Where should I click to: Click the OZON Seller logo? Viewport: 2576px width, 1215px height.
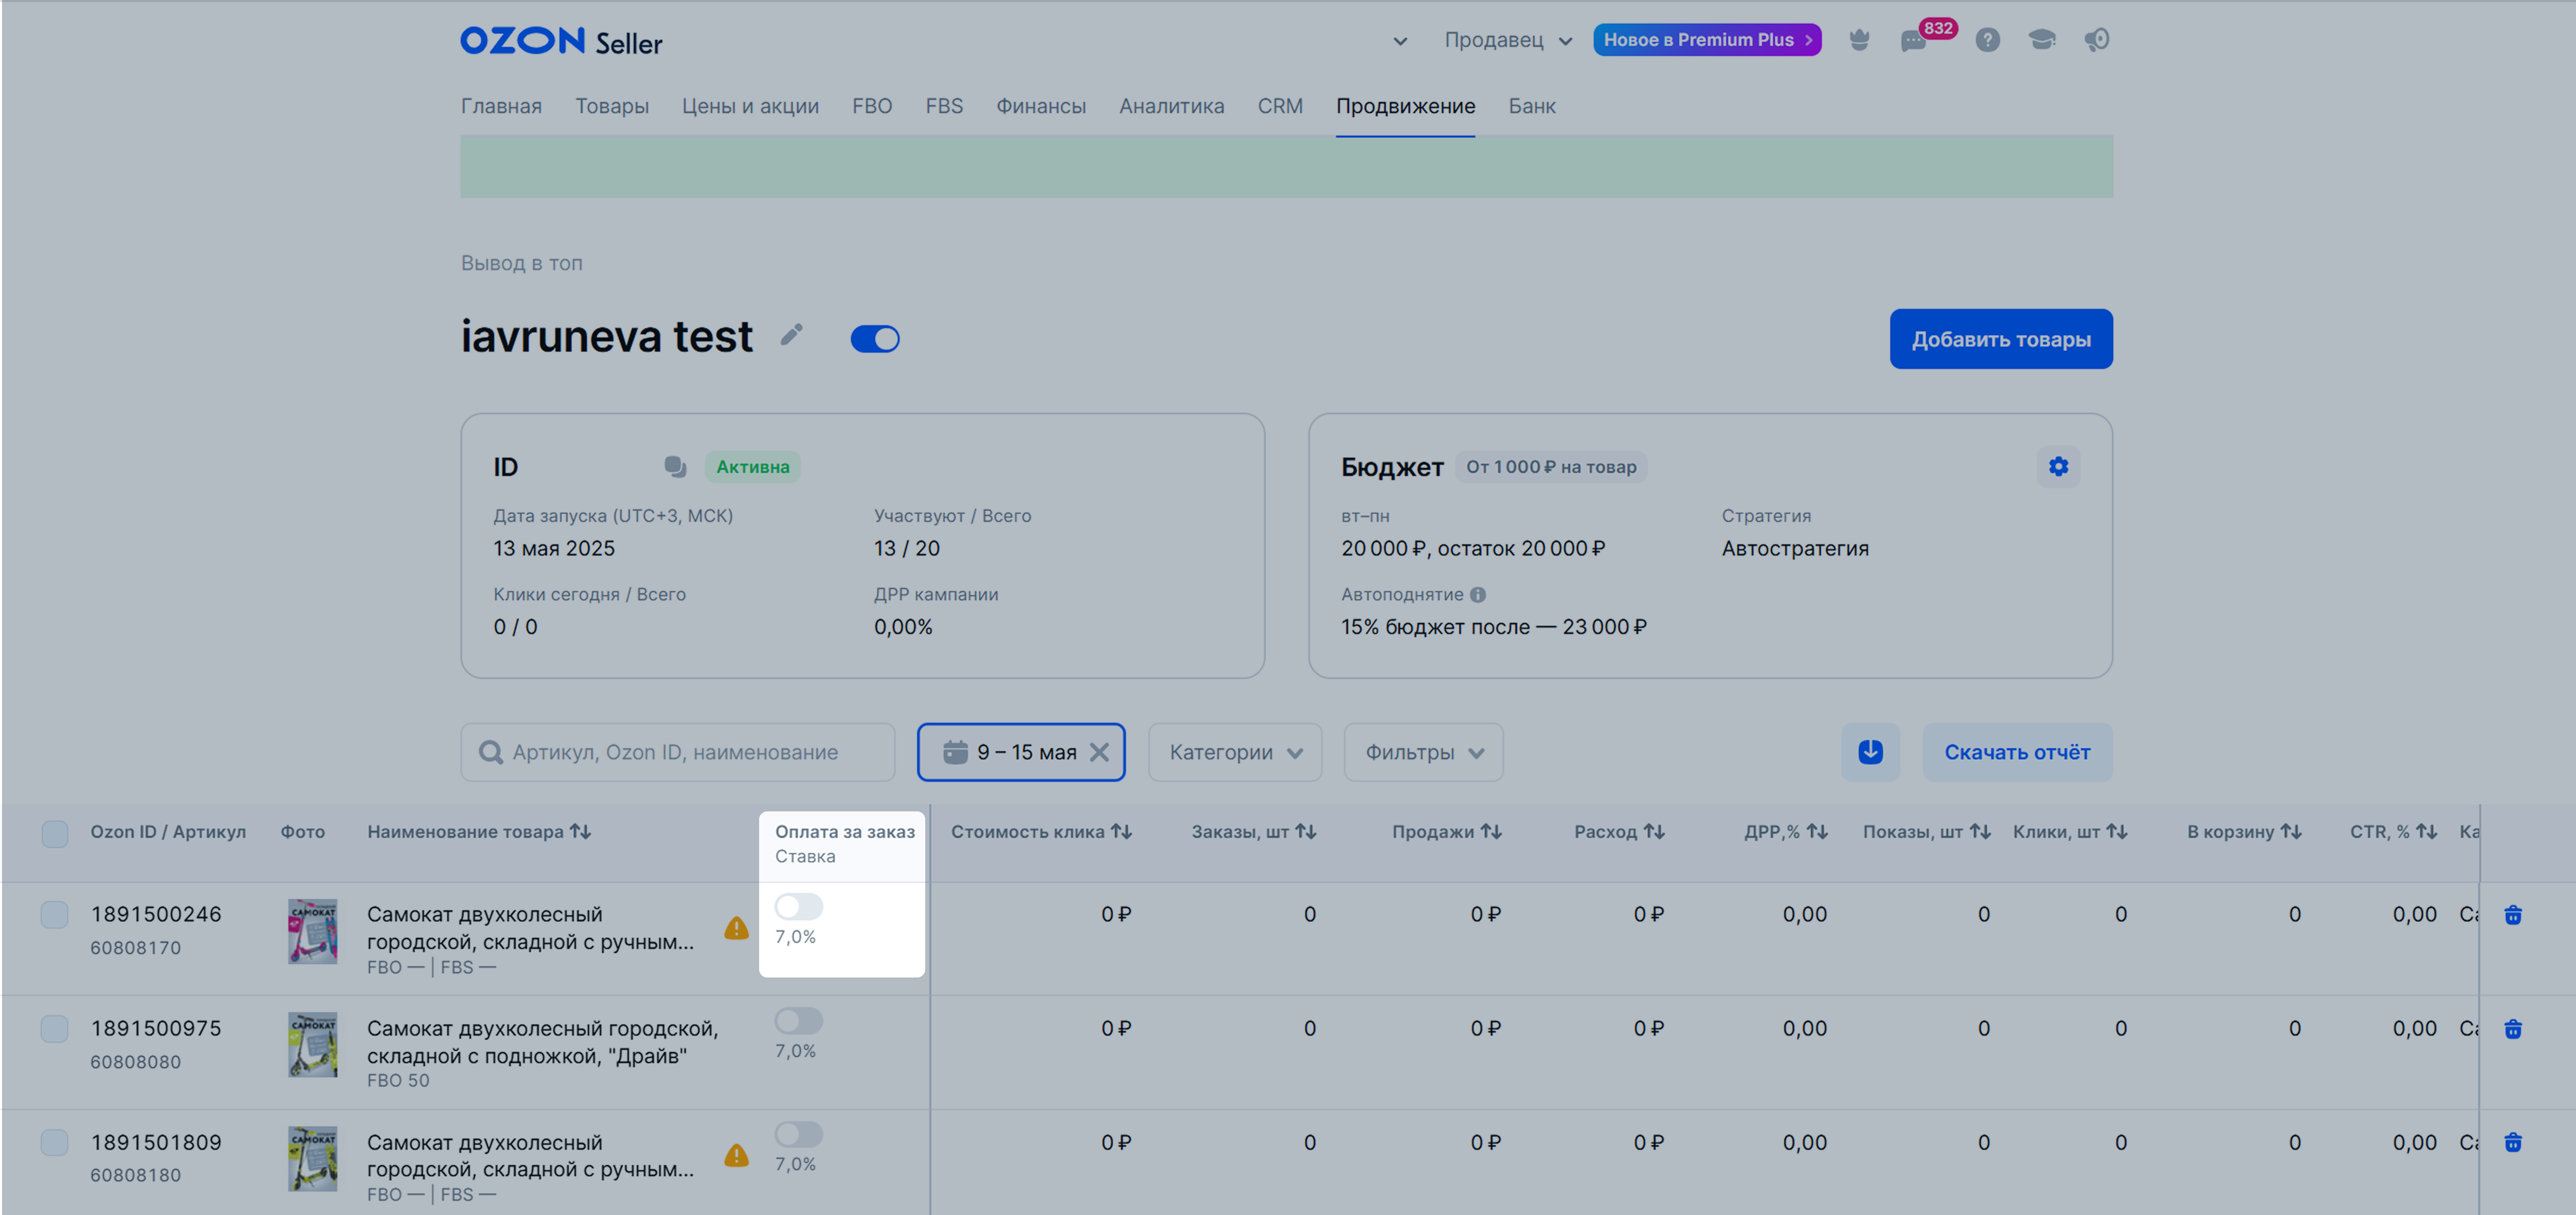561,41
